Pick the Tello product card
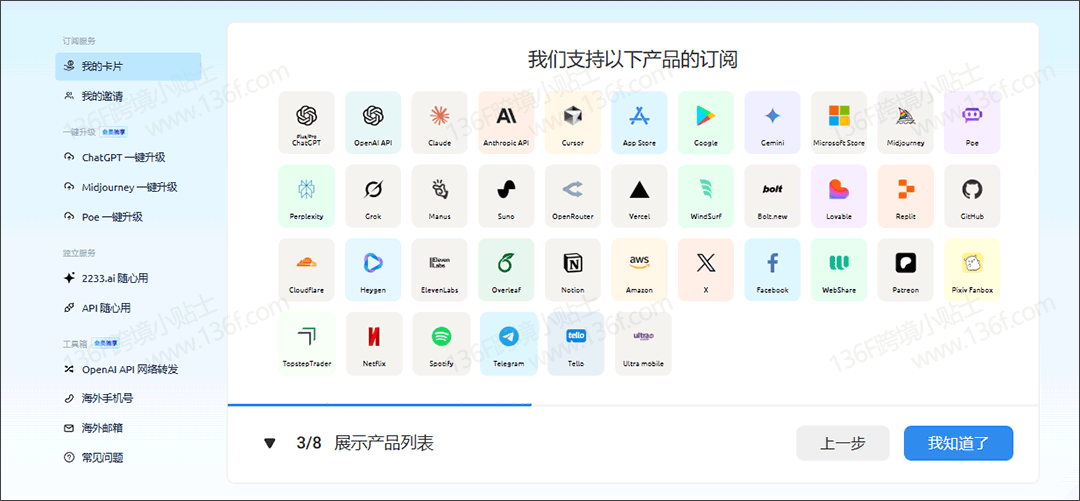 (x=576, y=344)
